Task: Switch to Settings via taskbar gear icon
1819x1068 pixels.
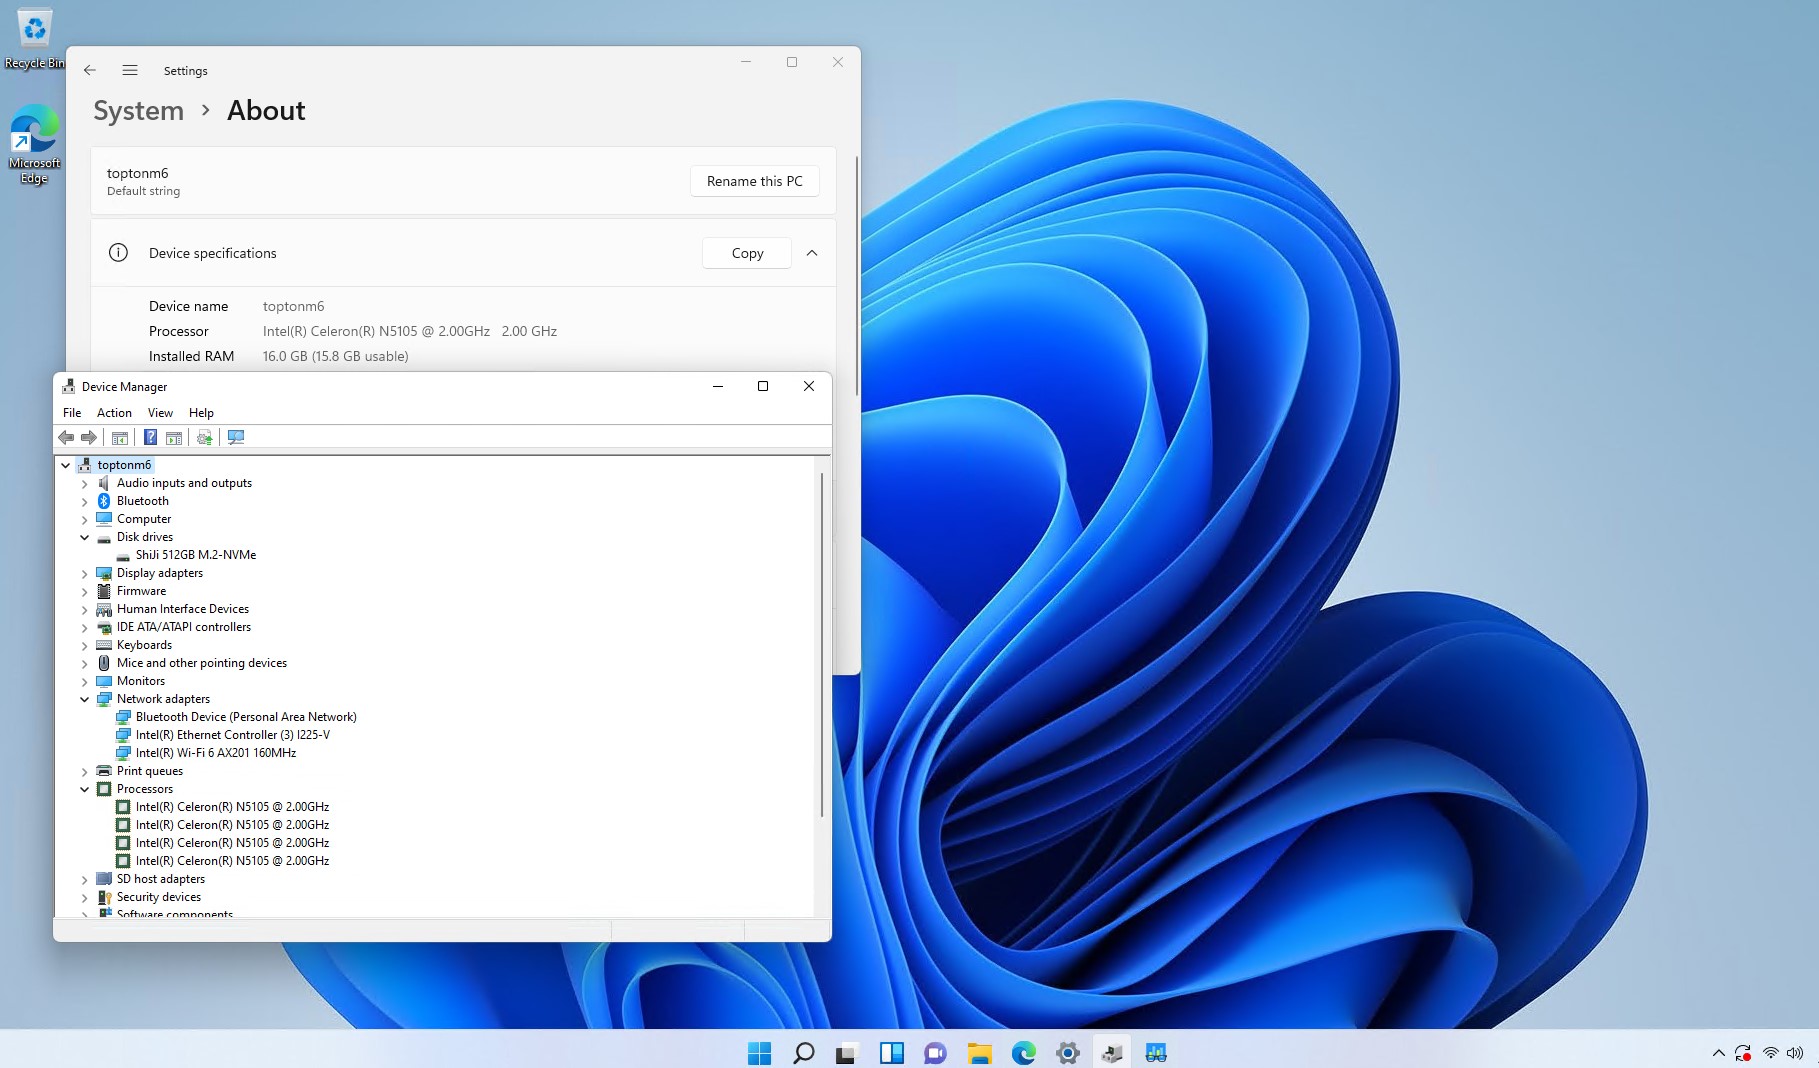Action: (x=1068, y=1053)
